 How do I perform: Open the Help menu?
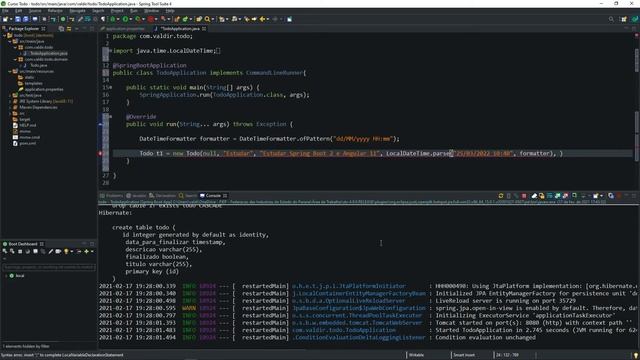(170, 11)
